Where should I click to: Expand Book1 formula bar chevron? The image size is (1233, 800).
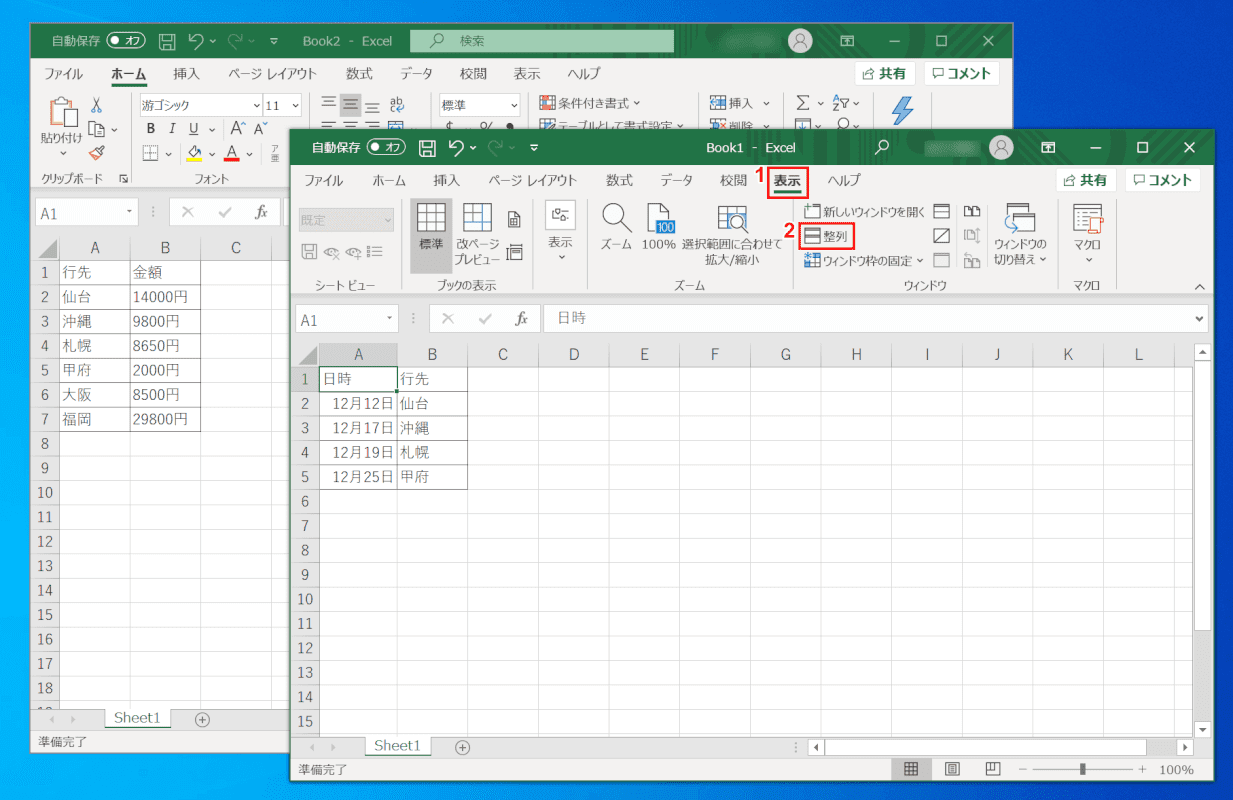(x=1200, y=319)
